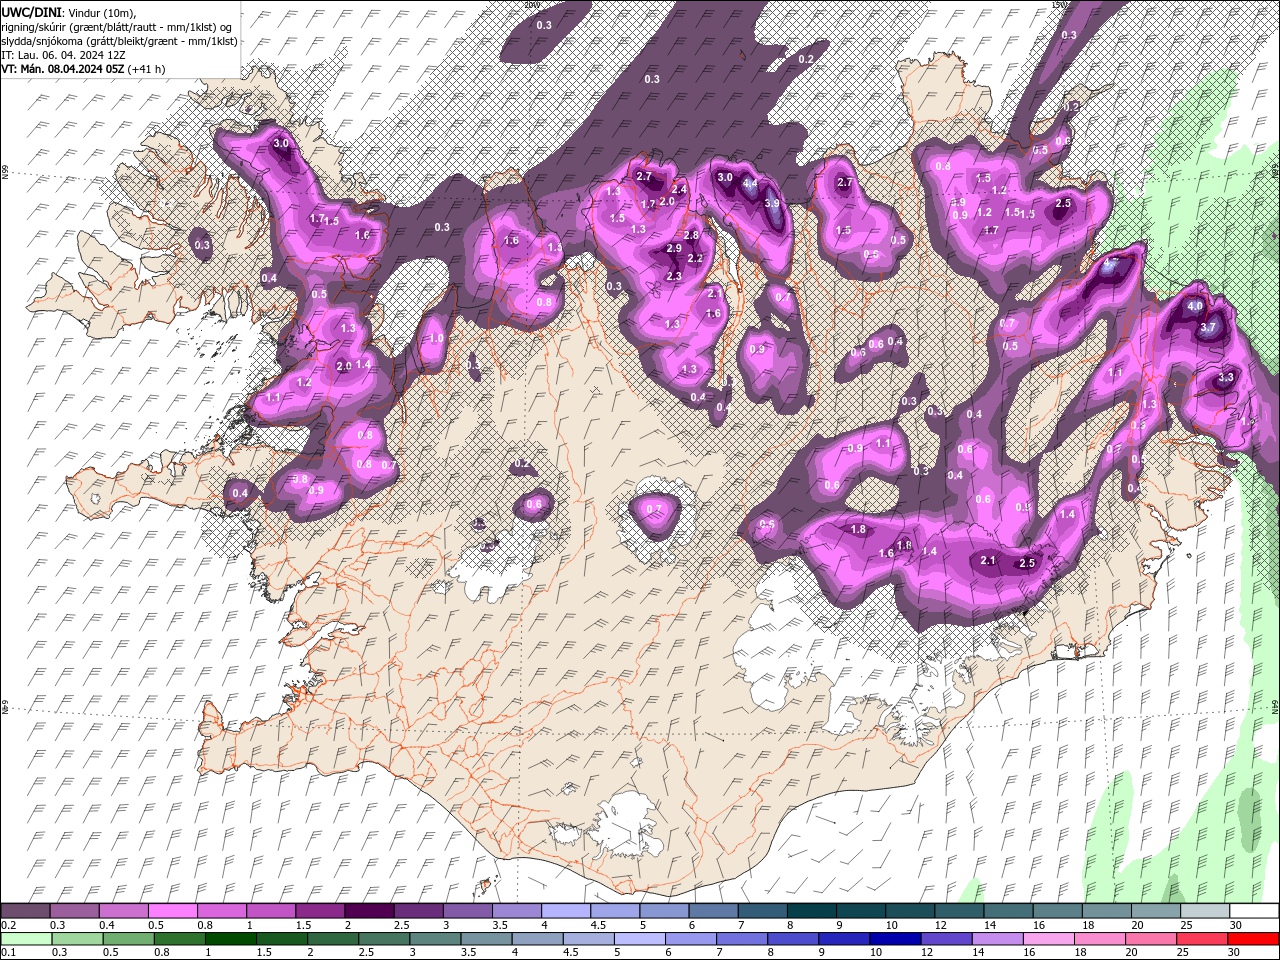This screenshot has height=960, width=1280.
Task: Click the bright pink 0.5 swatch on the upper snow scale
Action: click(x=172, y=911)
